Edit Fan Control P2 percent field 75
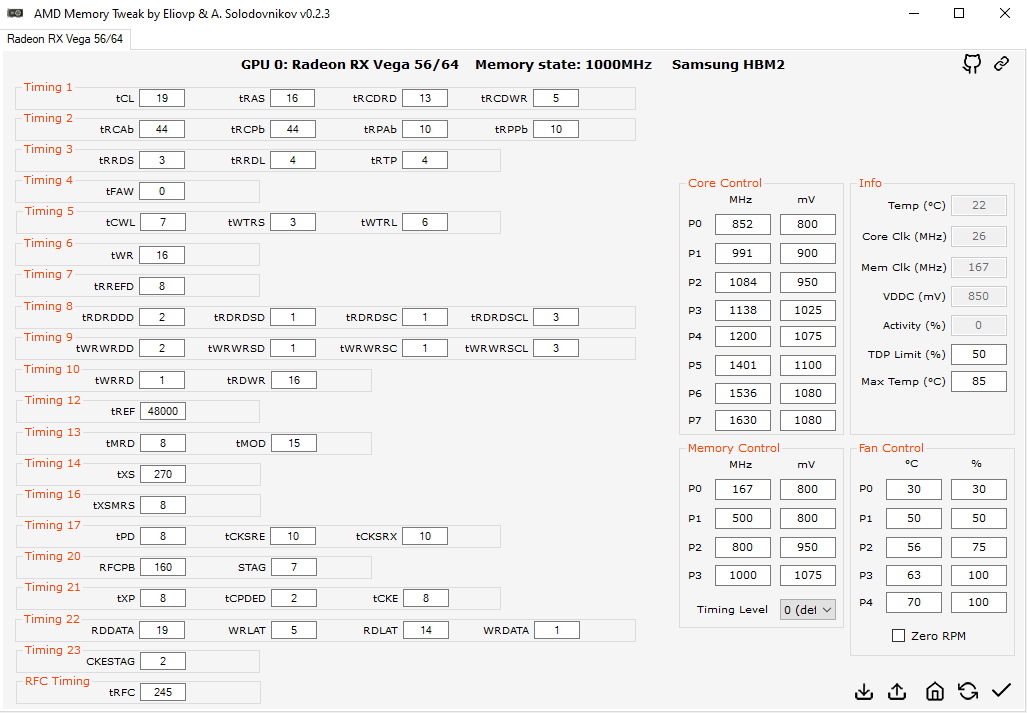Viewport: 1027px width, 713px height. point(979,547)
